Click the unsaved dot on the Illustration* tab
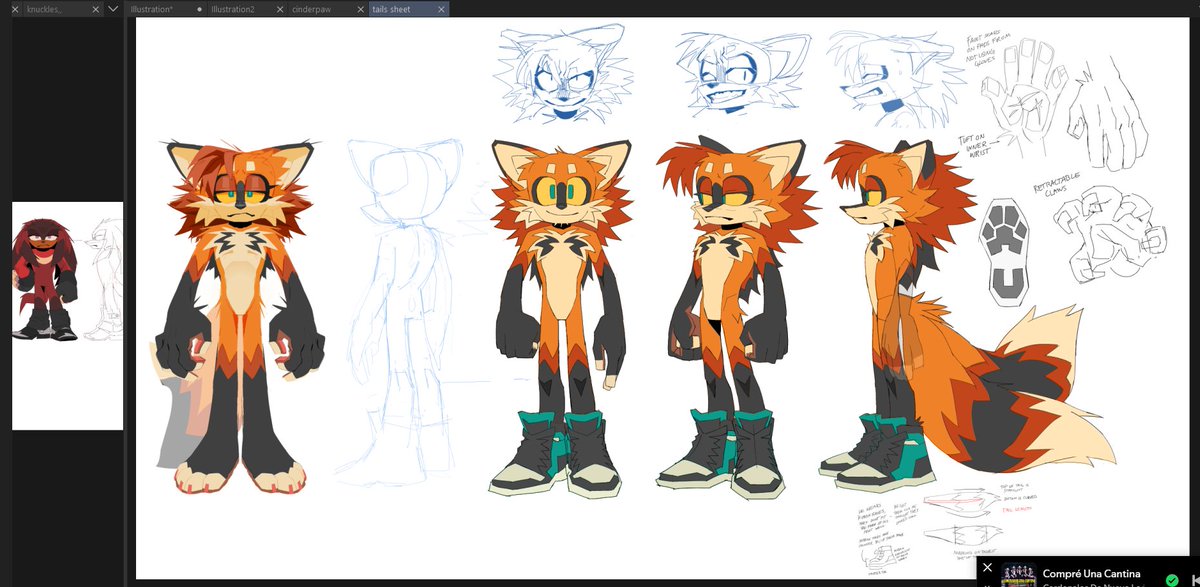Screen dimensions: 1200x587 (x=199, y=9)
